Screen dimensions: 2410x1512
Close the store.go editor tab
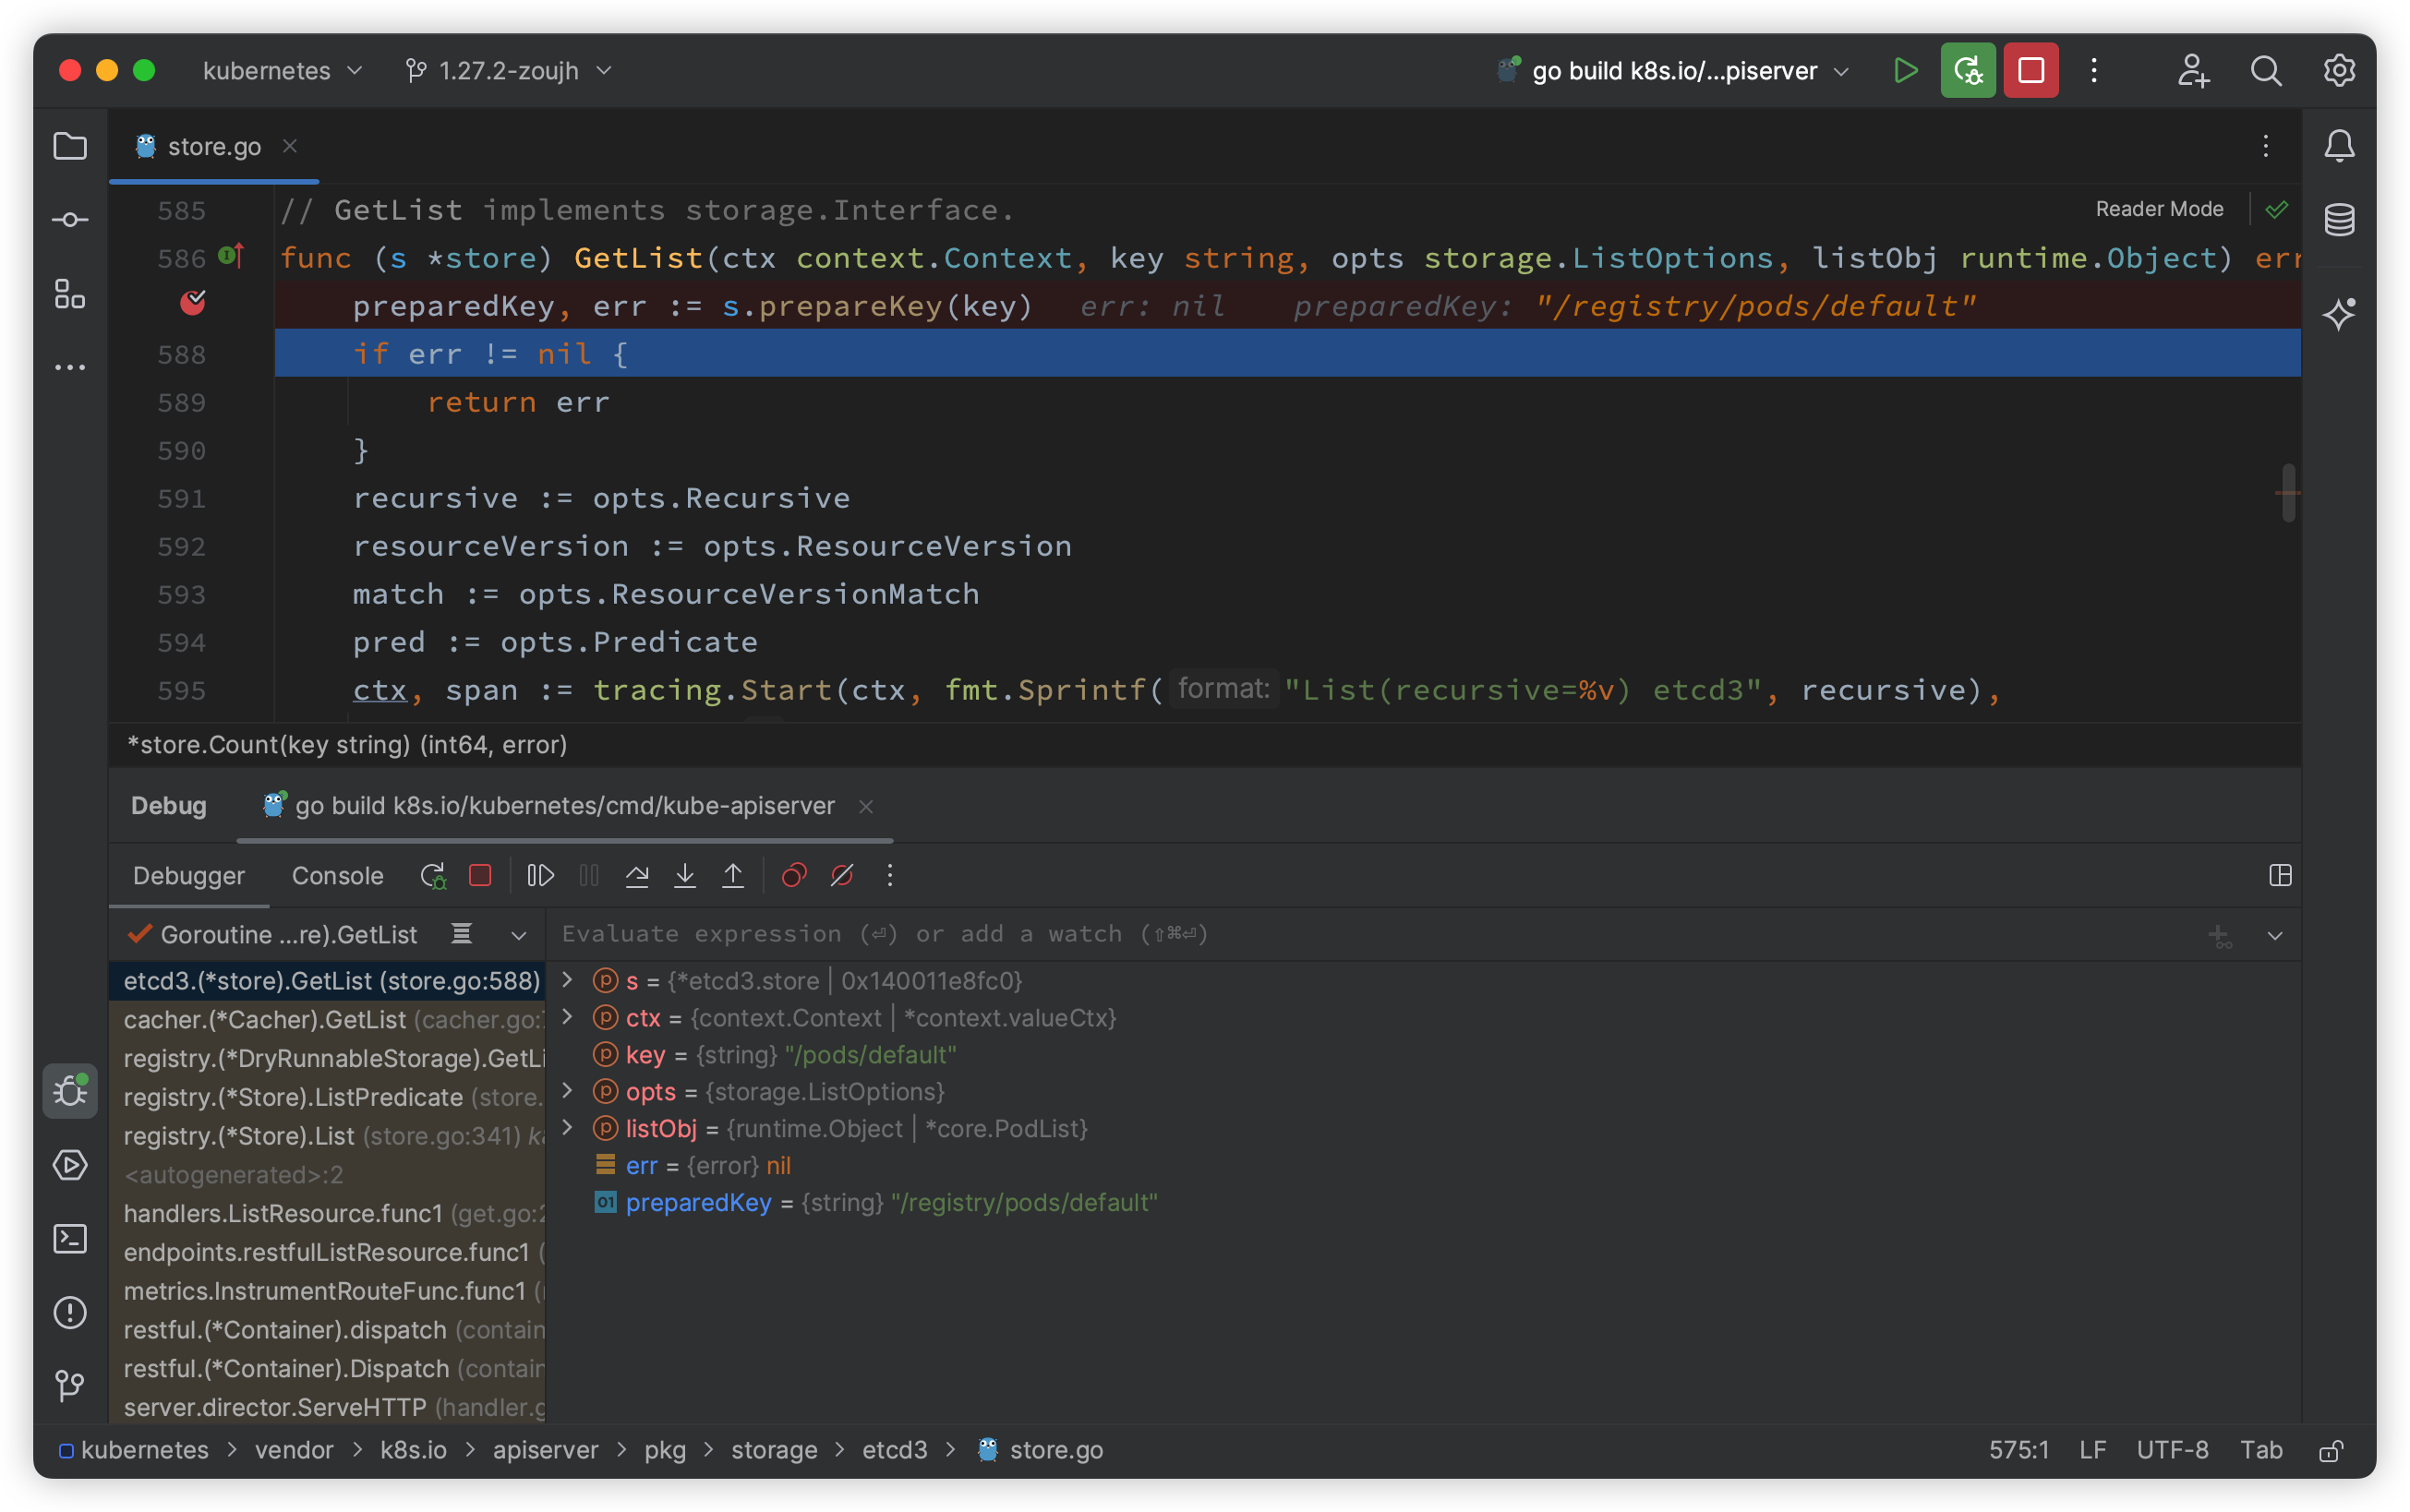coord(290,146)
